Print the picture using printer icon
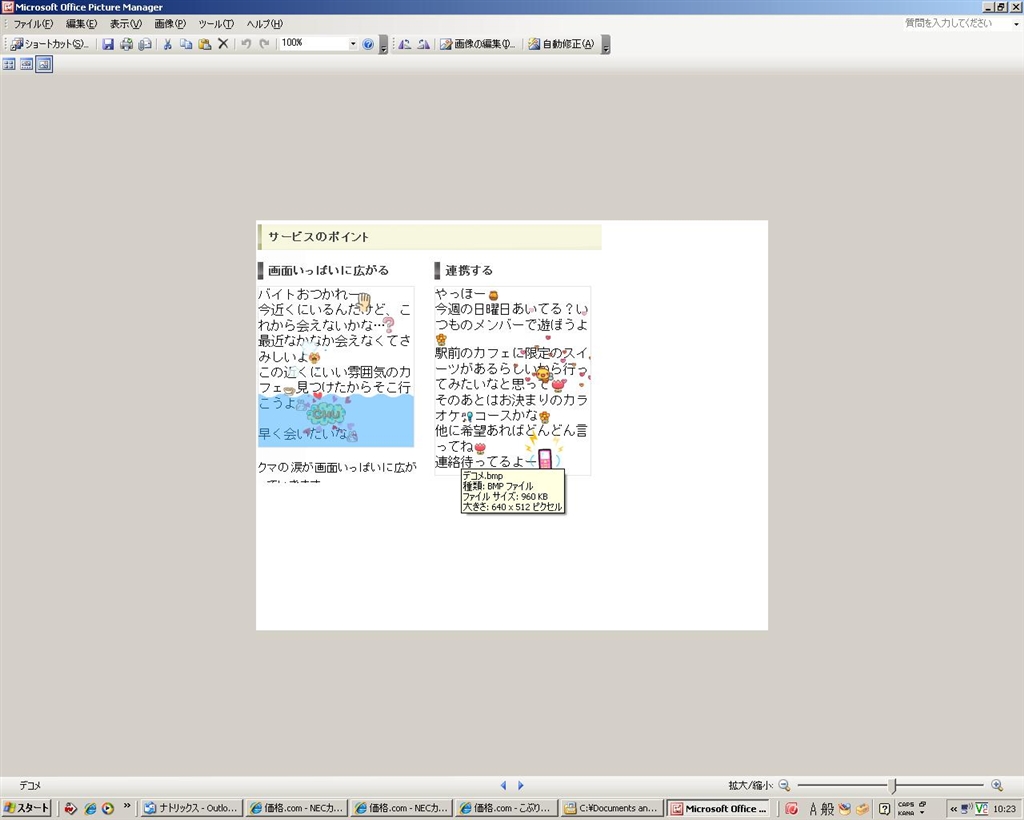The height and width of the screenshot is (820, 1024). tap(127, 44)
